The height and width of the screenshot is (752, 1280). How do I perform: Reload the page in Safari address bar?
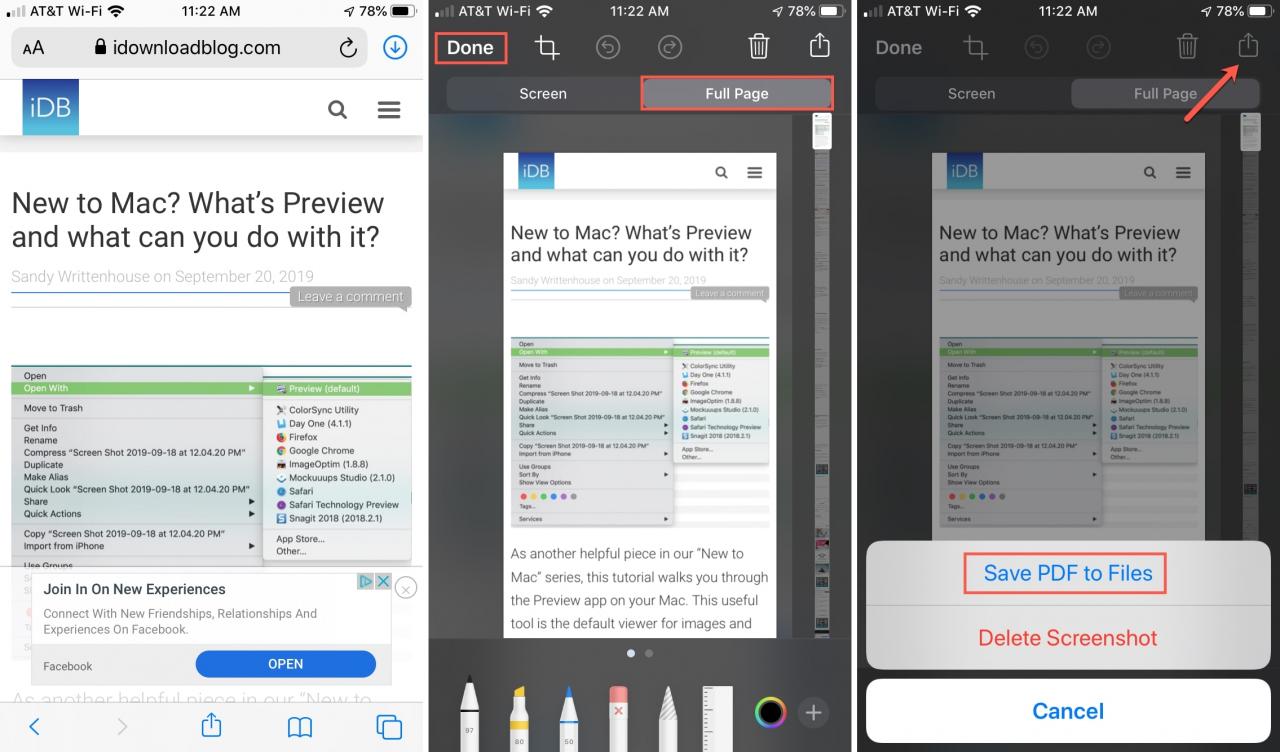pos(348,47)
